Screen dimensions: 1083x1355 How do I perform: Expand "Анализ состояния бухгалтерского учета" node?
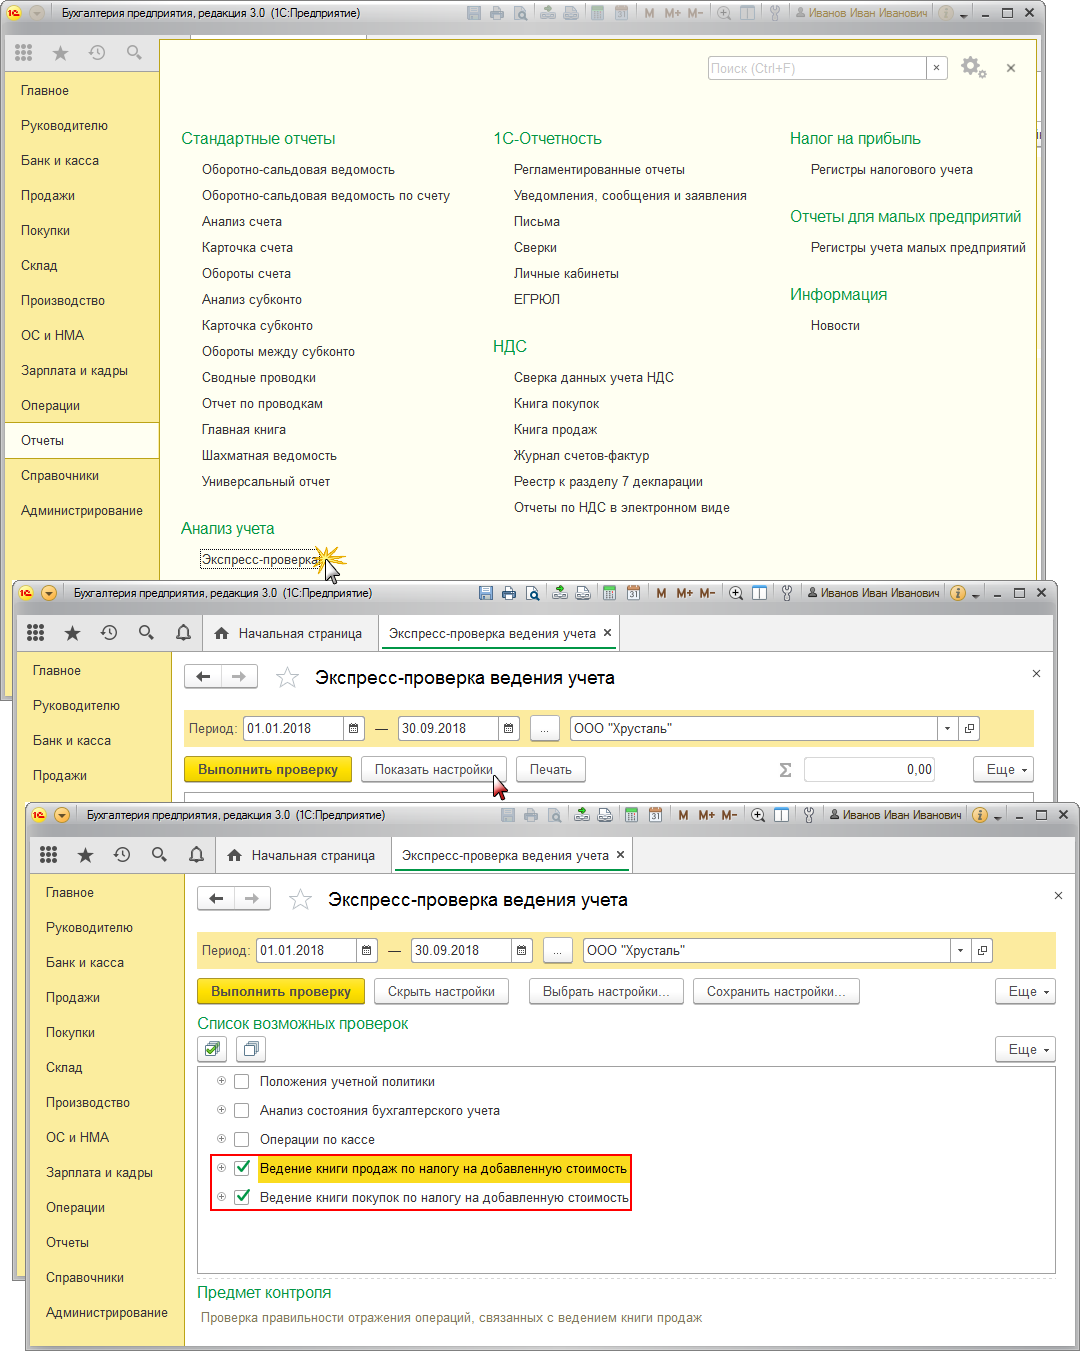point(221,1110)
